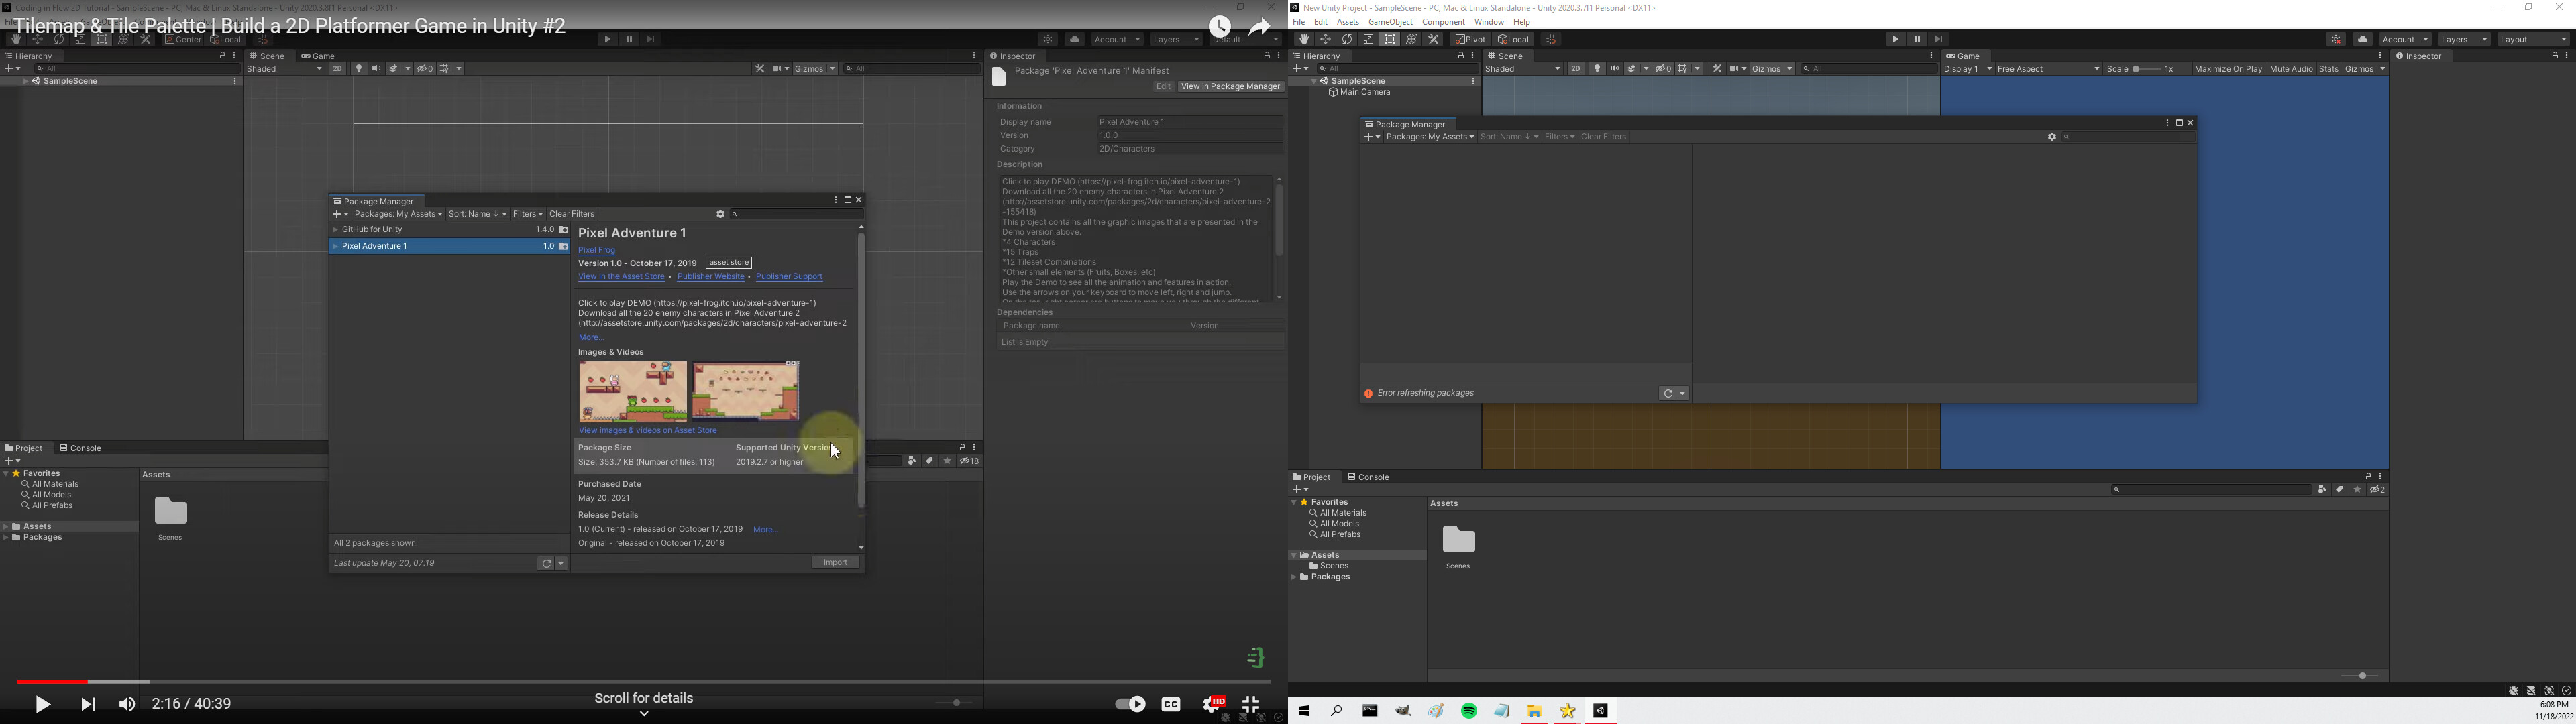Open Spotify from the Windows taskbar
The width and height of the screenshot is (2576, 724).
point(1469,710)
